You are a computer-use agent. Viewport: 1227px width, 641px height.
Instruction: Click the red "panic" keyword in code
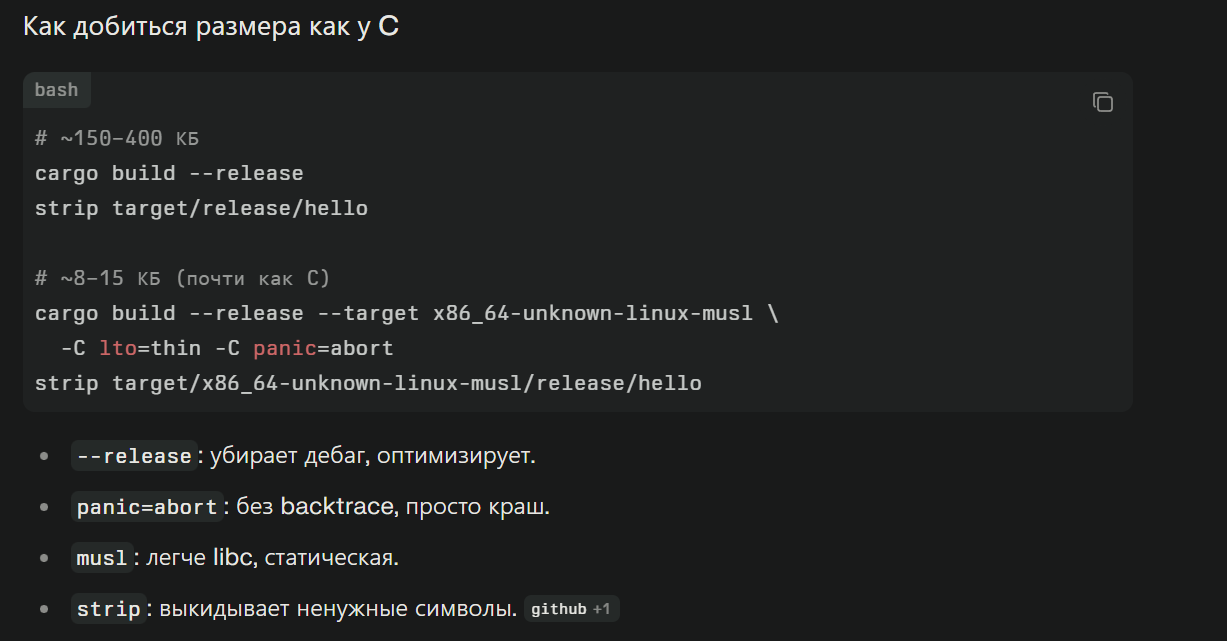click(x=283, y=348)
